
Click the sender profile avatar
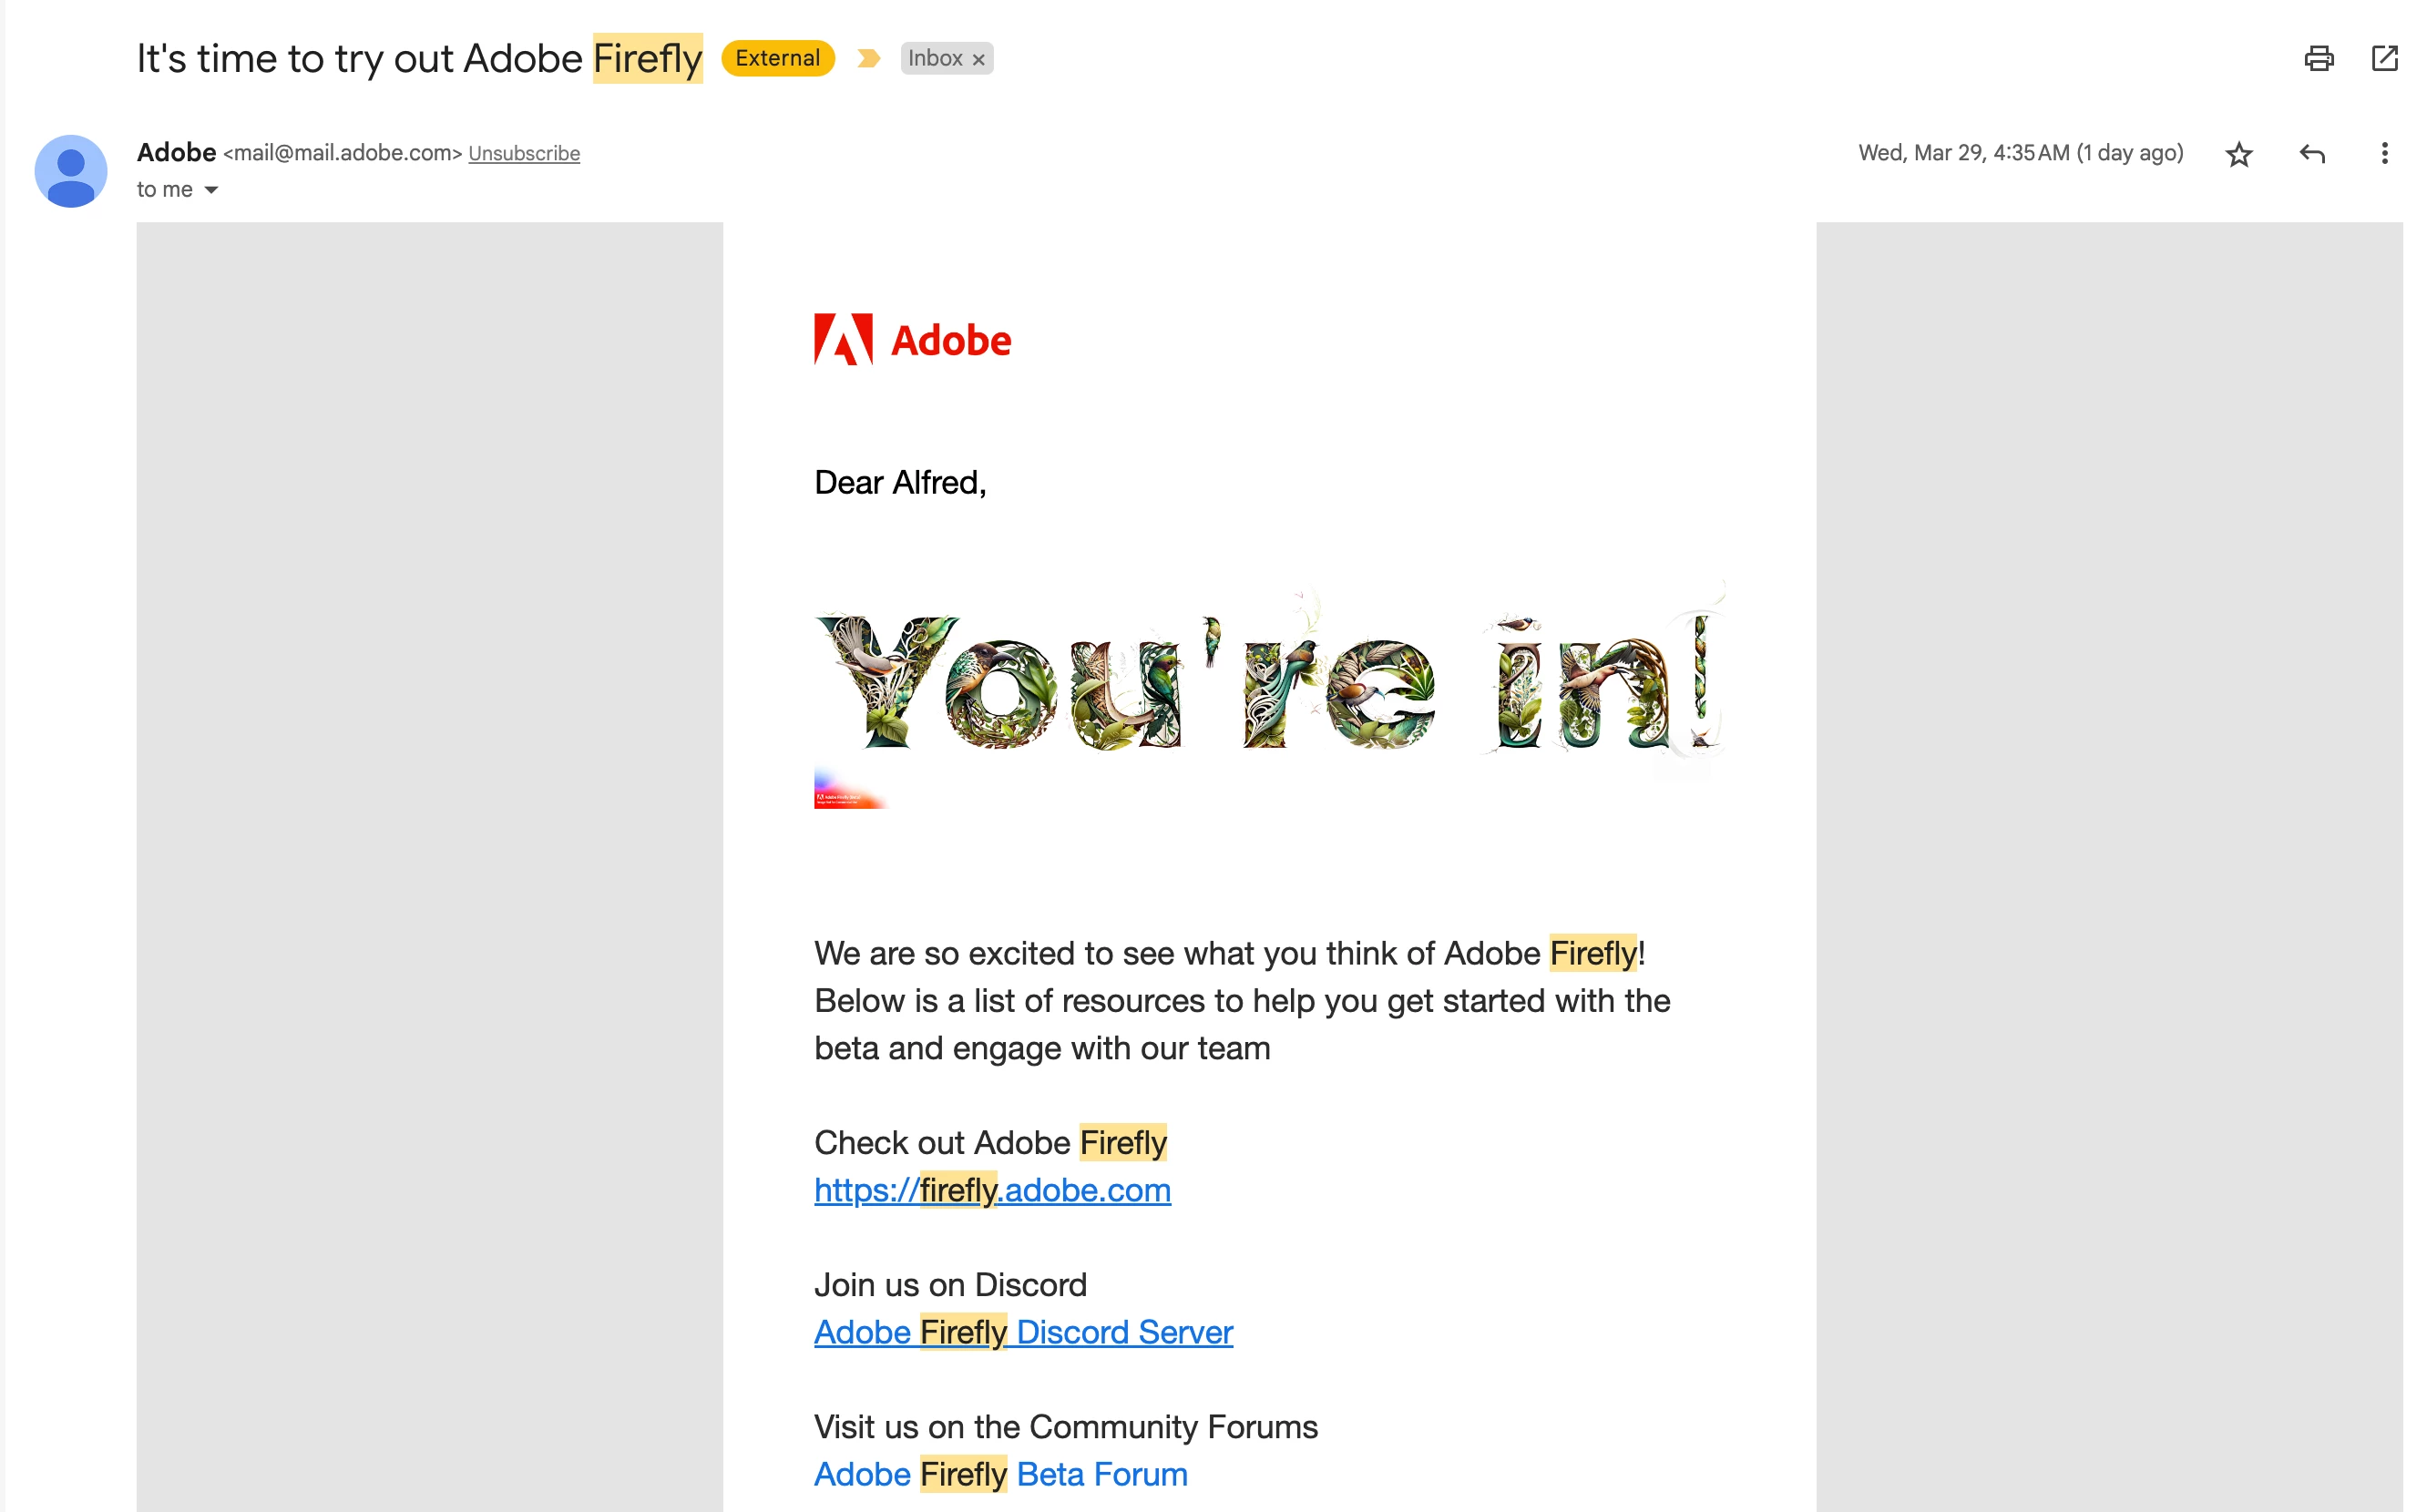(71, 171)
